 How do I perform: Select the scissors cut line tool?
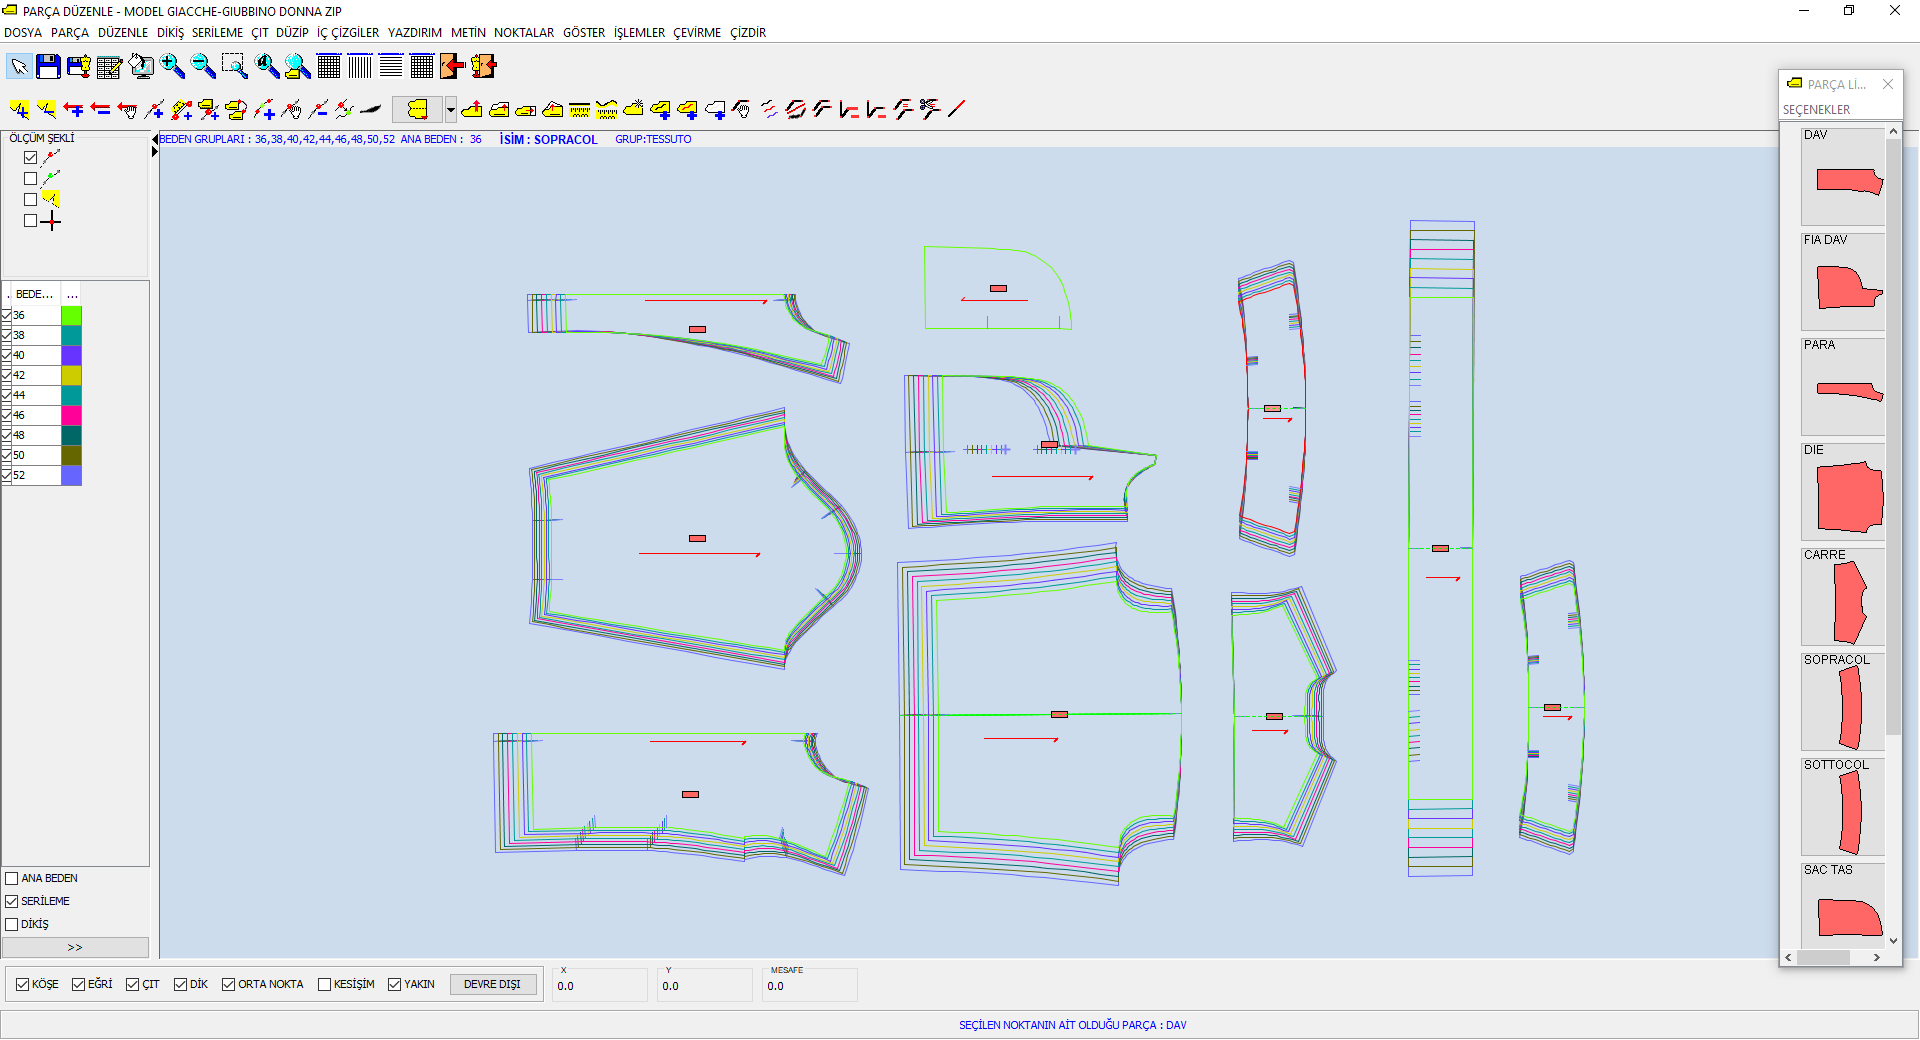click(x=930, y=109)
